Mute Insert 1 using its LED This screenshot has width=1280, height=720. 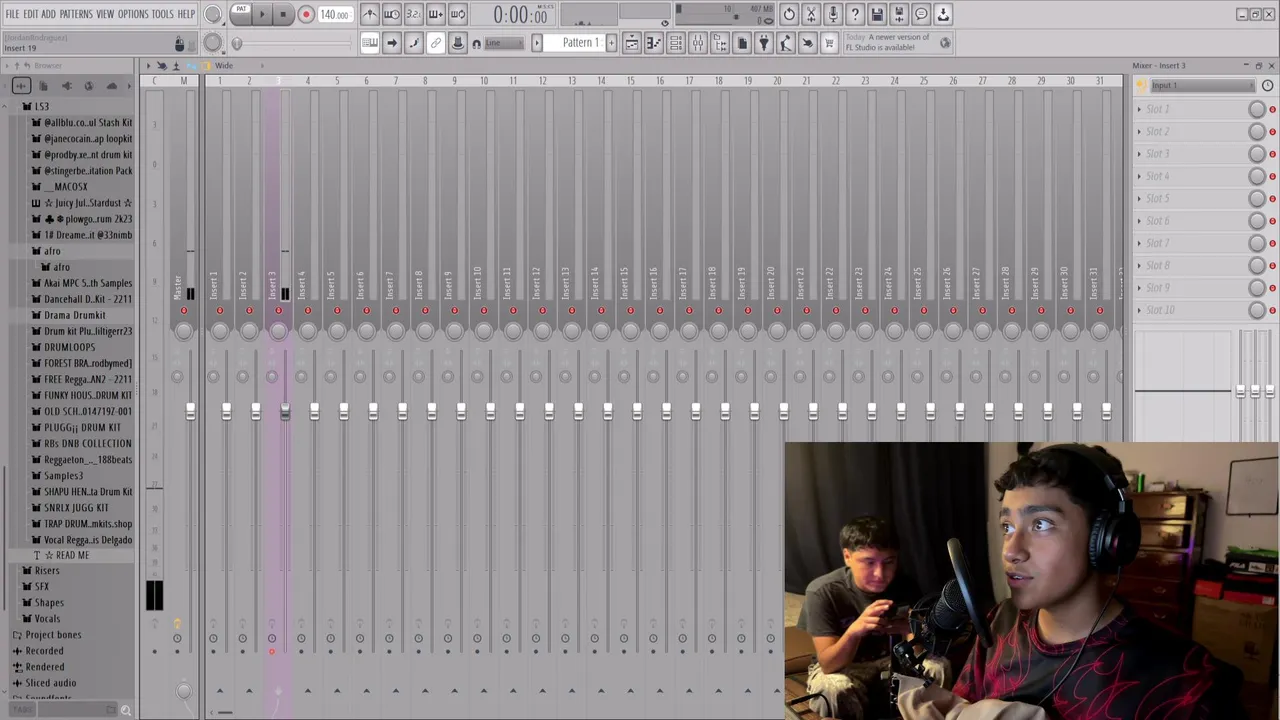point(220,311)
